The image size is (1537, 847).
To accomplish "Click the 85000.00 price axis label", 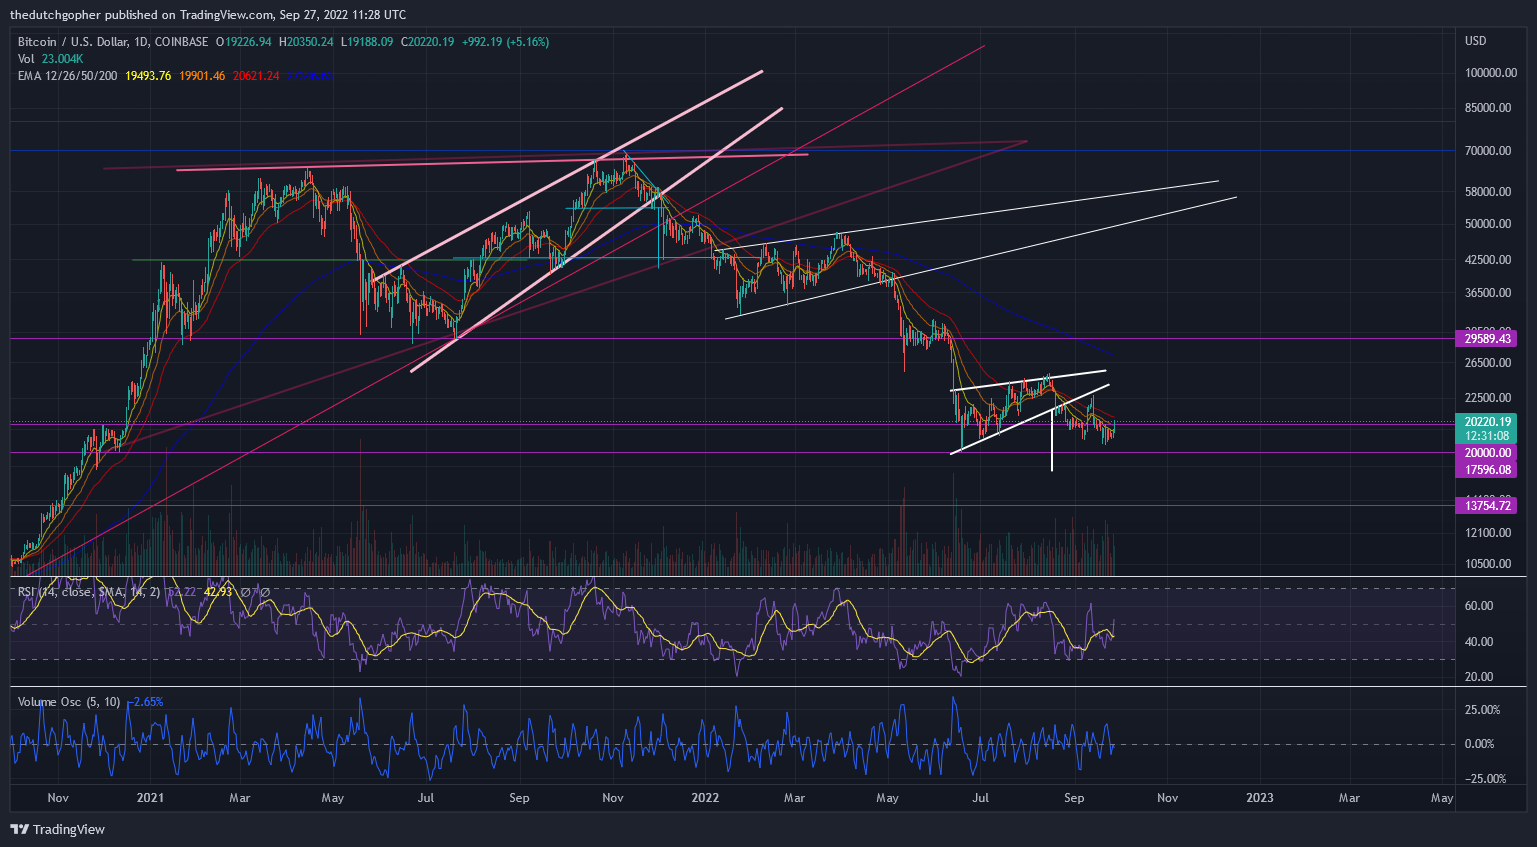I will 1488,108.
